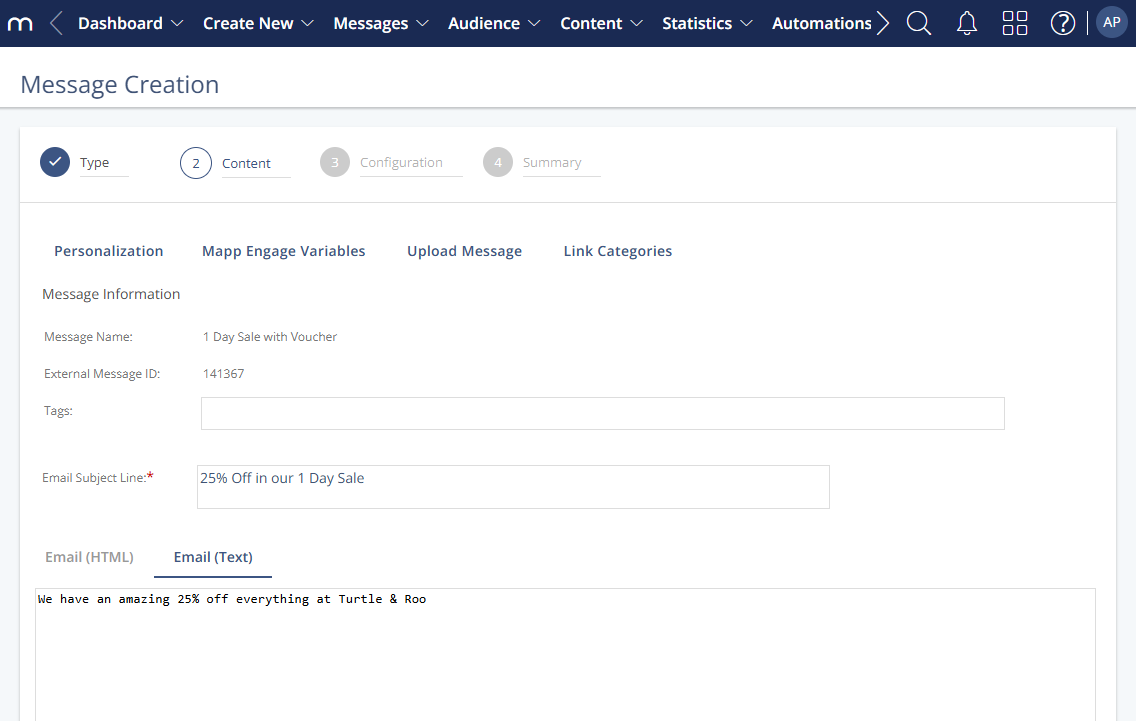
Task: Select the Email (Text) tab
Action: (x=213, y=557)
